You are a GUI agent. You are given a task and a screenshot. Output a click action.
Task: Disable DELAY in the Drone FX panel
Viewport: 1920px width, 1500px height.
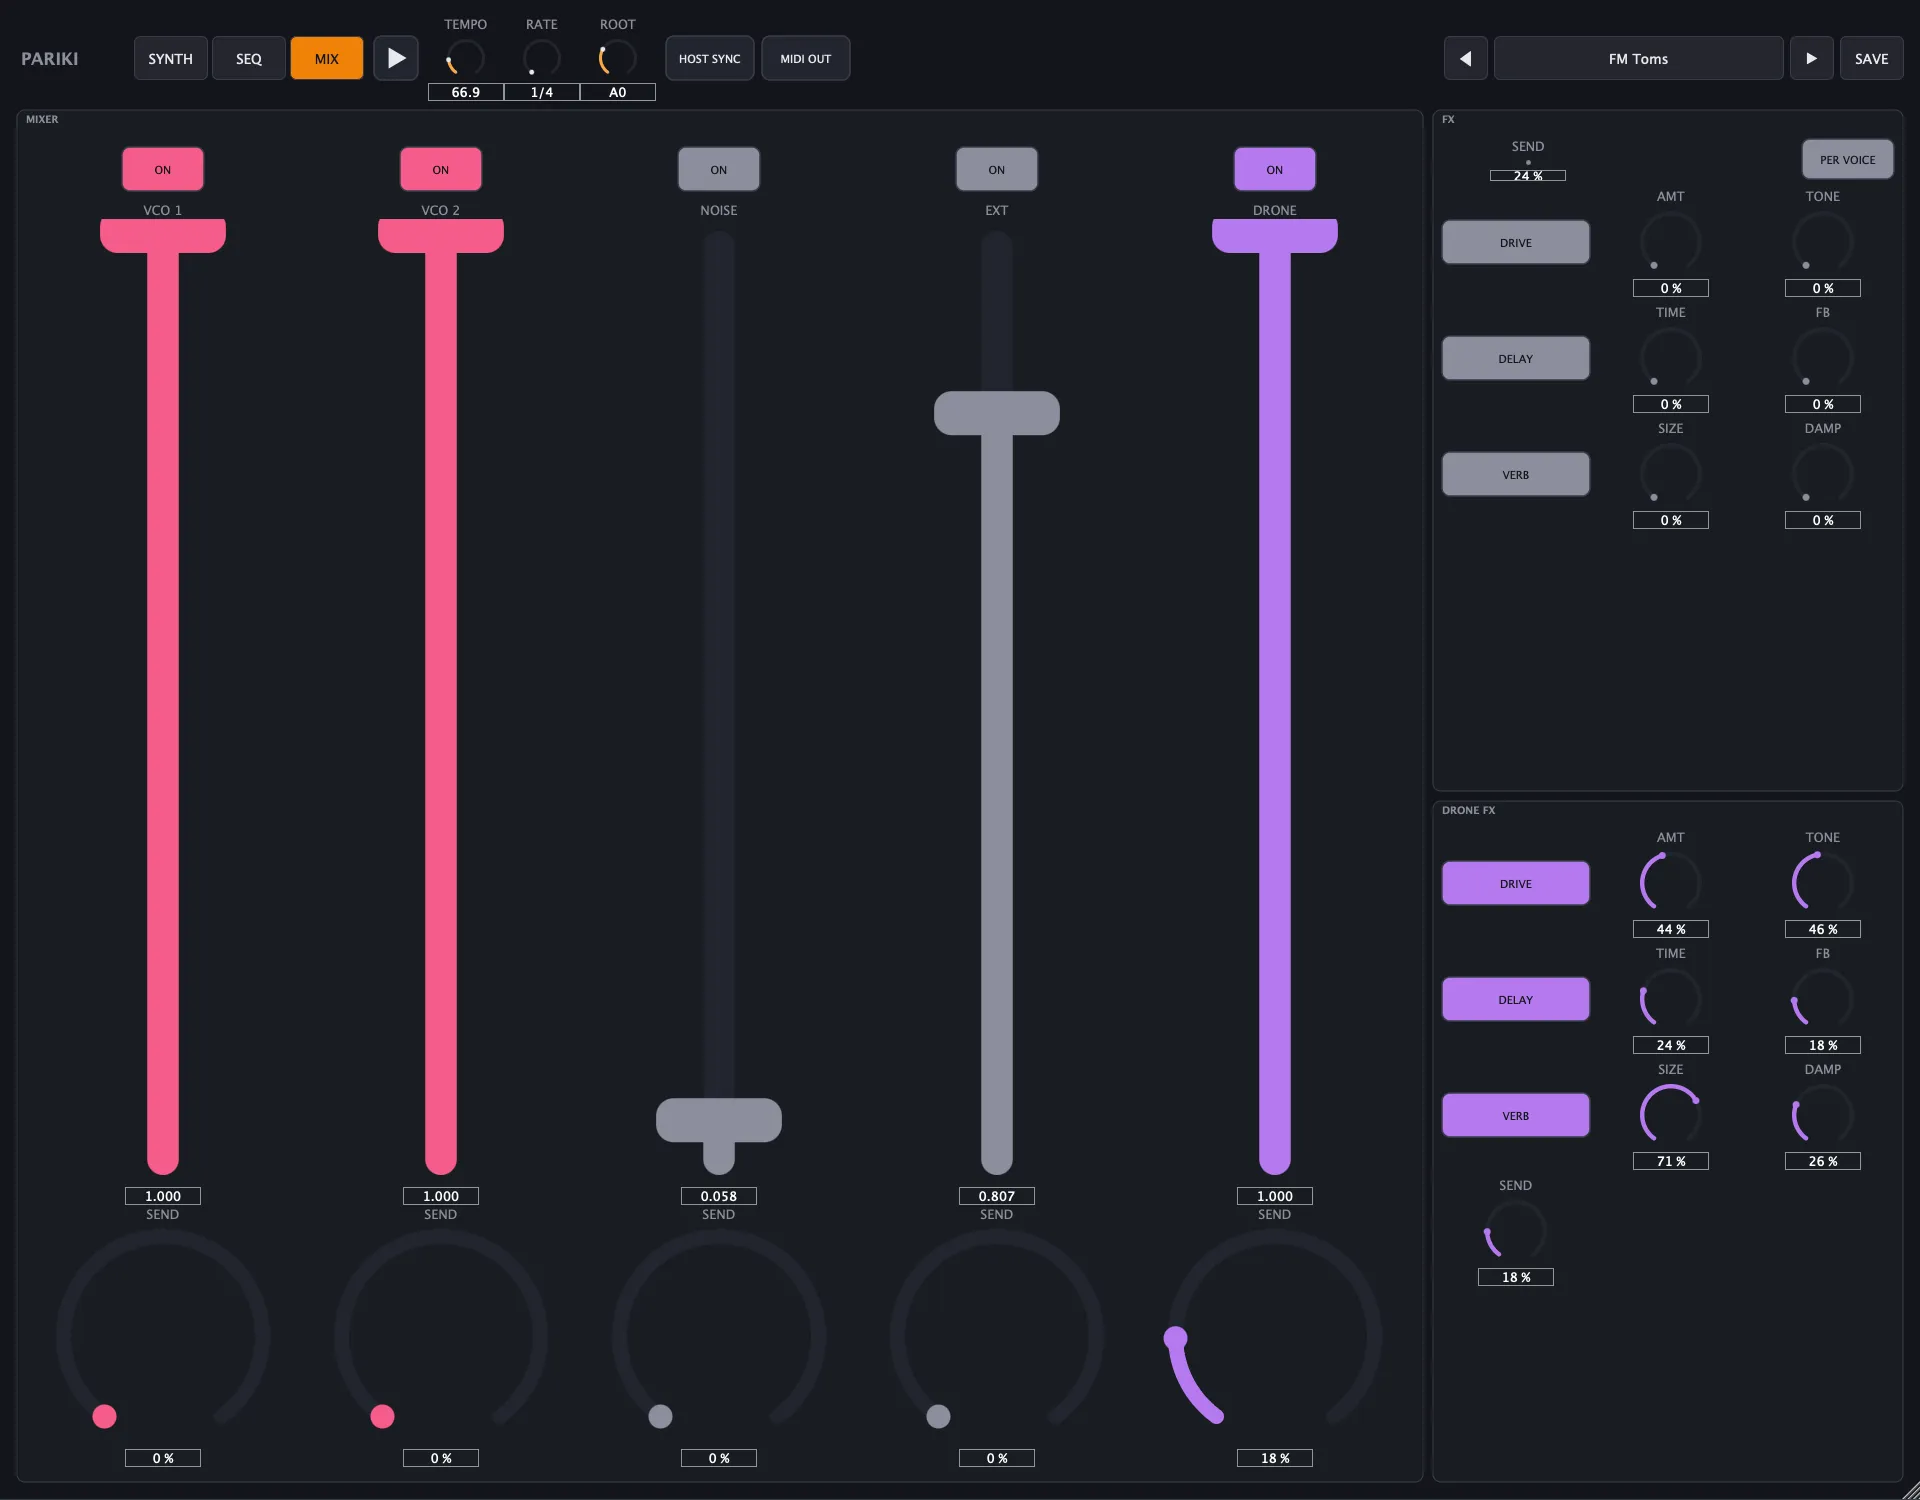pyautogui.click(x=1515, y=999)
